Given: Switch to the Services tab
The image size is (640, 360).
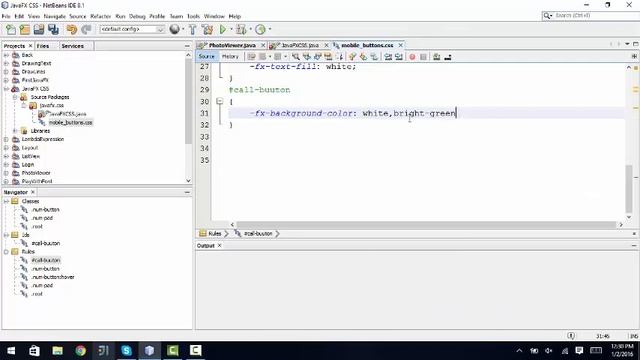Looking at the screenshot, I should [x=73, y=46].
